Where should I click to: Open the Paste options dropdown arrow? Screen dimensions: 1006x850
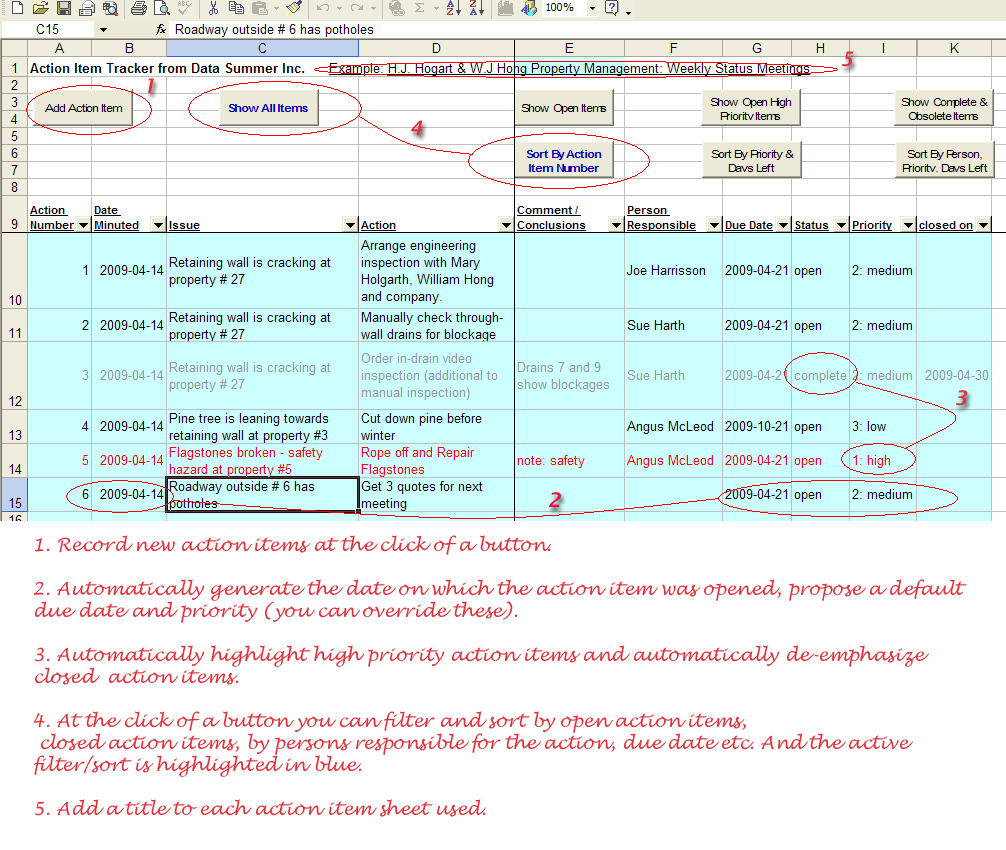(277, 9)
